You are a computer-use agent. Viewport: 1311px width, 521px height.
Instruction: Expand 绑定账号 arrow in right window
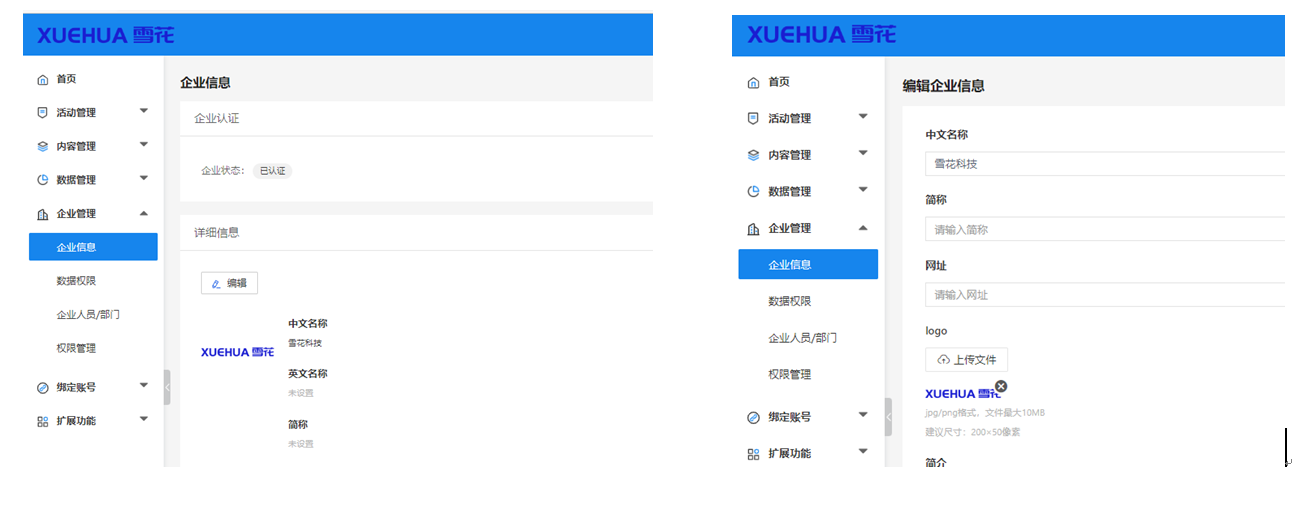pos(864,415)
